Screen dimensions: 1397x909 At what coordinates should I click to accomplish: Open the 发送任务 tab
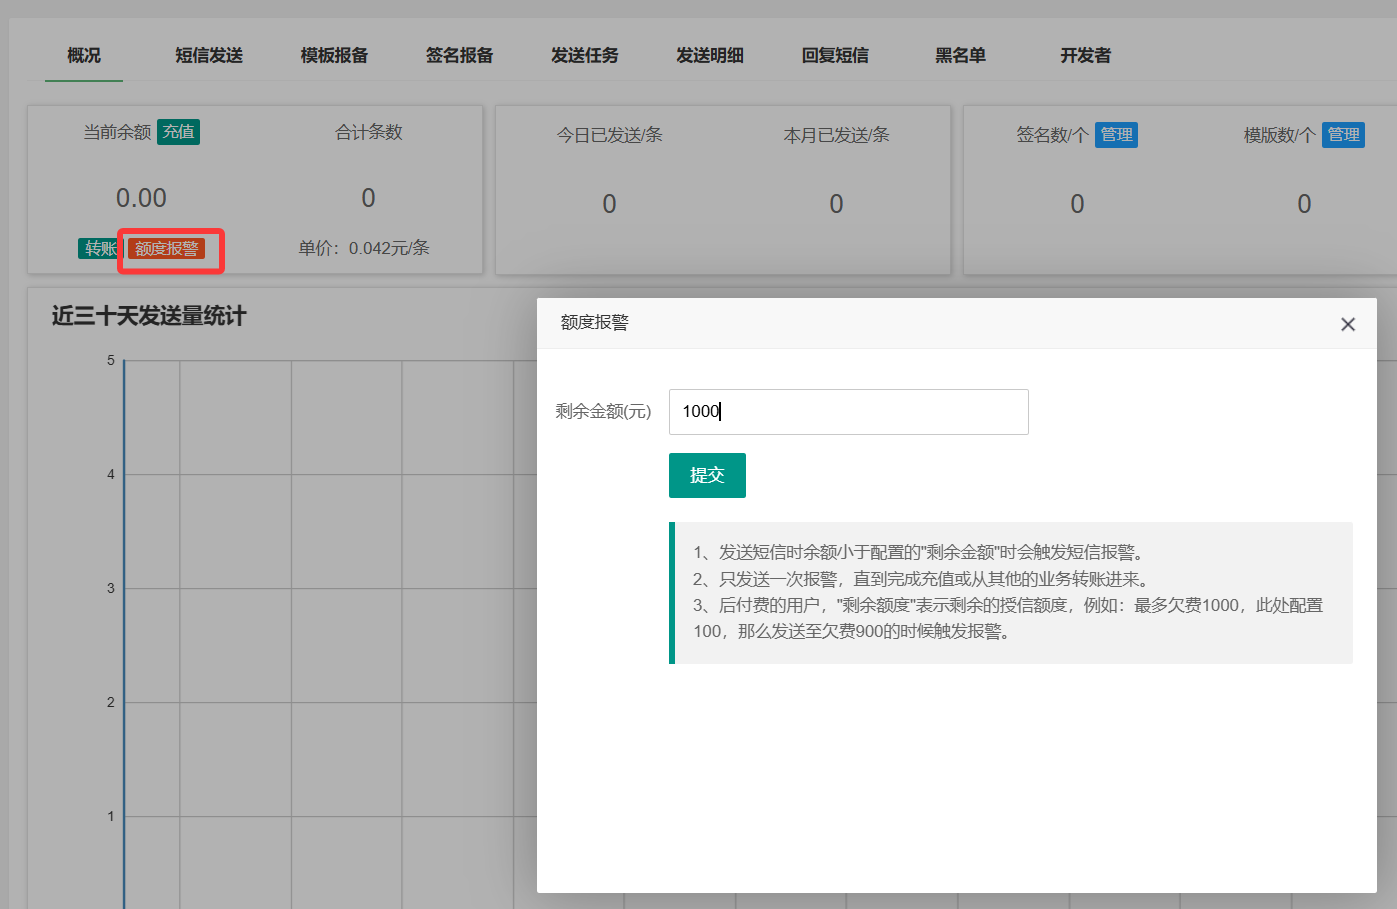click(585, 56)
